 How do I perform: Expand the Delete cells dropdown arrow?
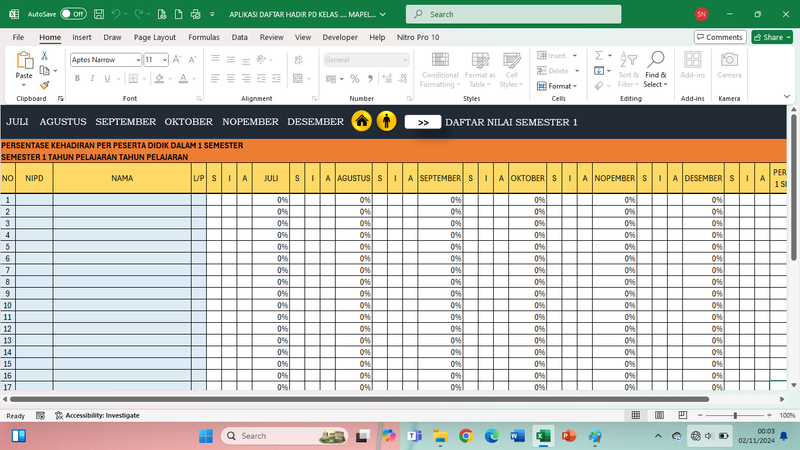577,71
